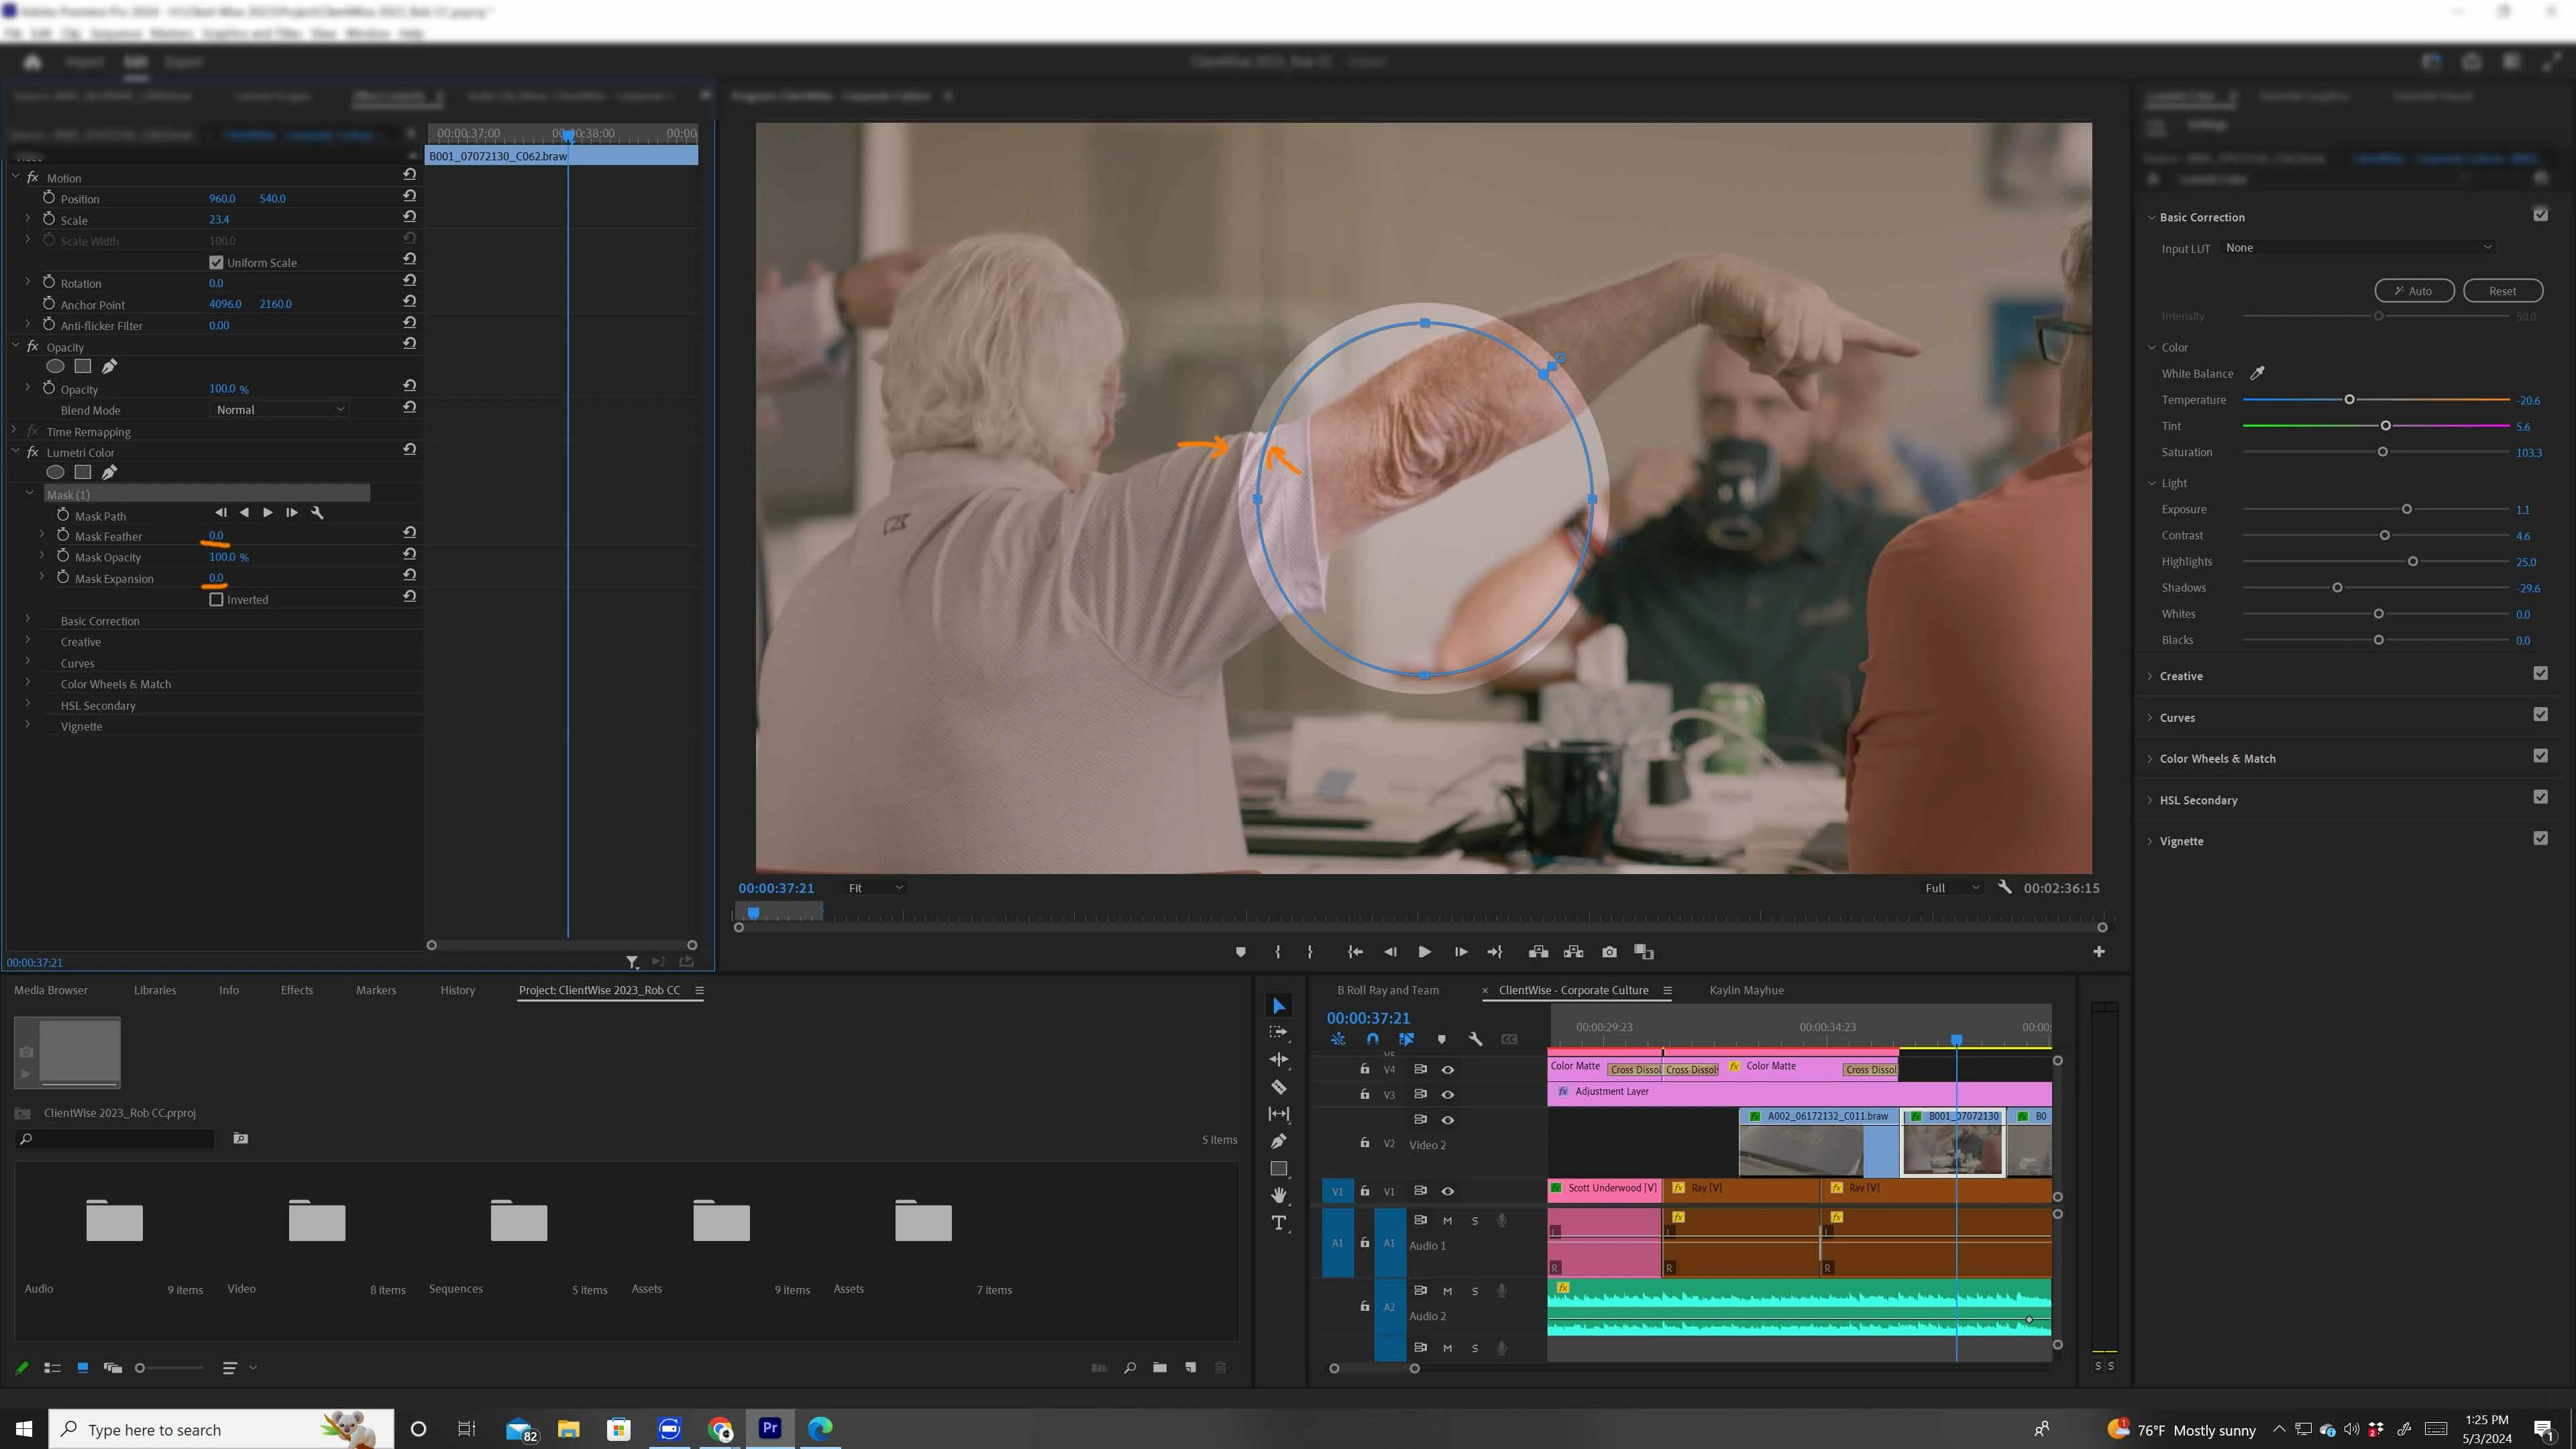Screen dimensions: 2576x1449
Task: Uncheck the Uniform Scale checkbox
Action: pos(216,262)
